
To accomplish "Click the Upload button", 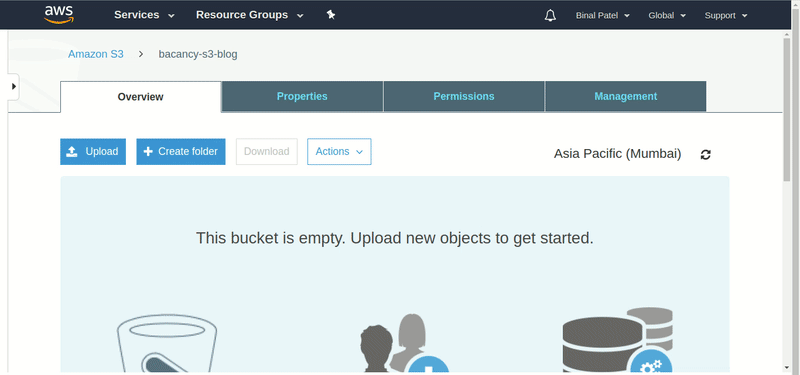I will pos(93,152).
